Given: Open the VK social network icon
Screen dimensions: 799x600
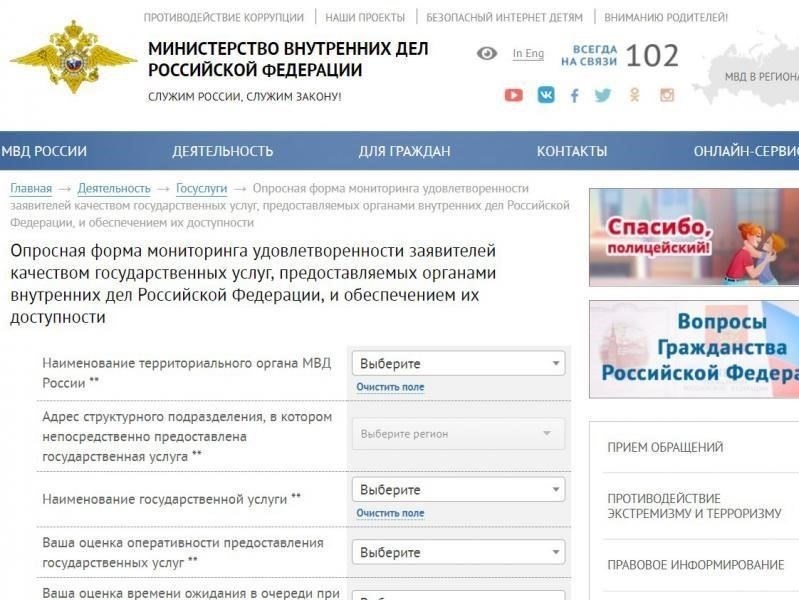Looking at the screenshot, I should click(546, 95).
